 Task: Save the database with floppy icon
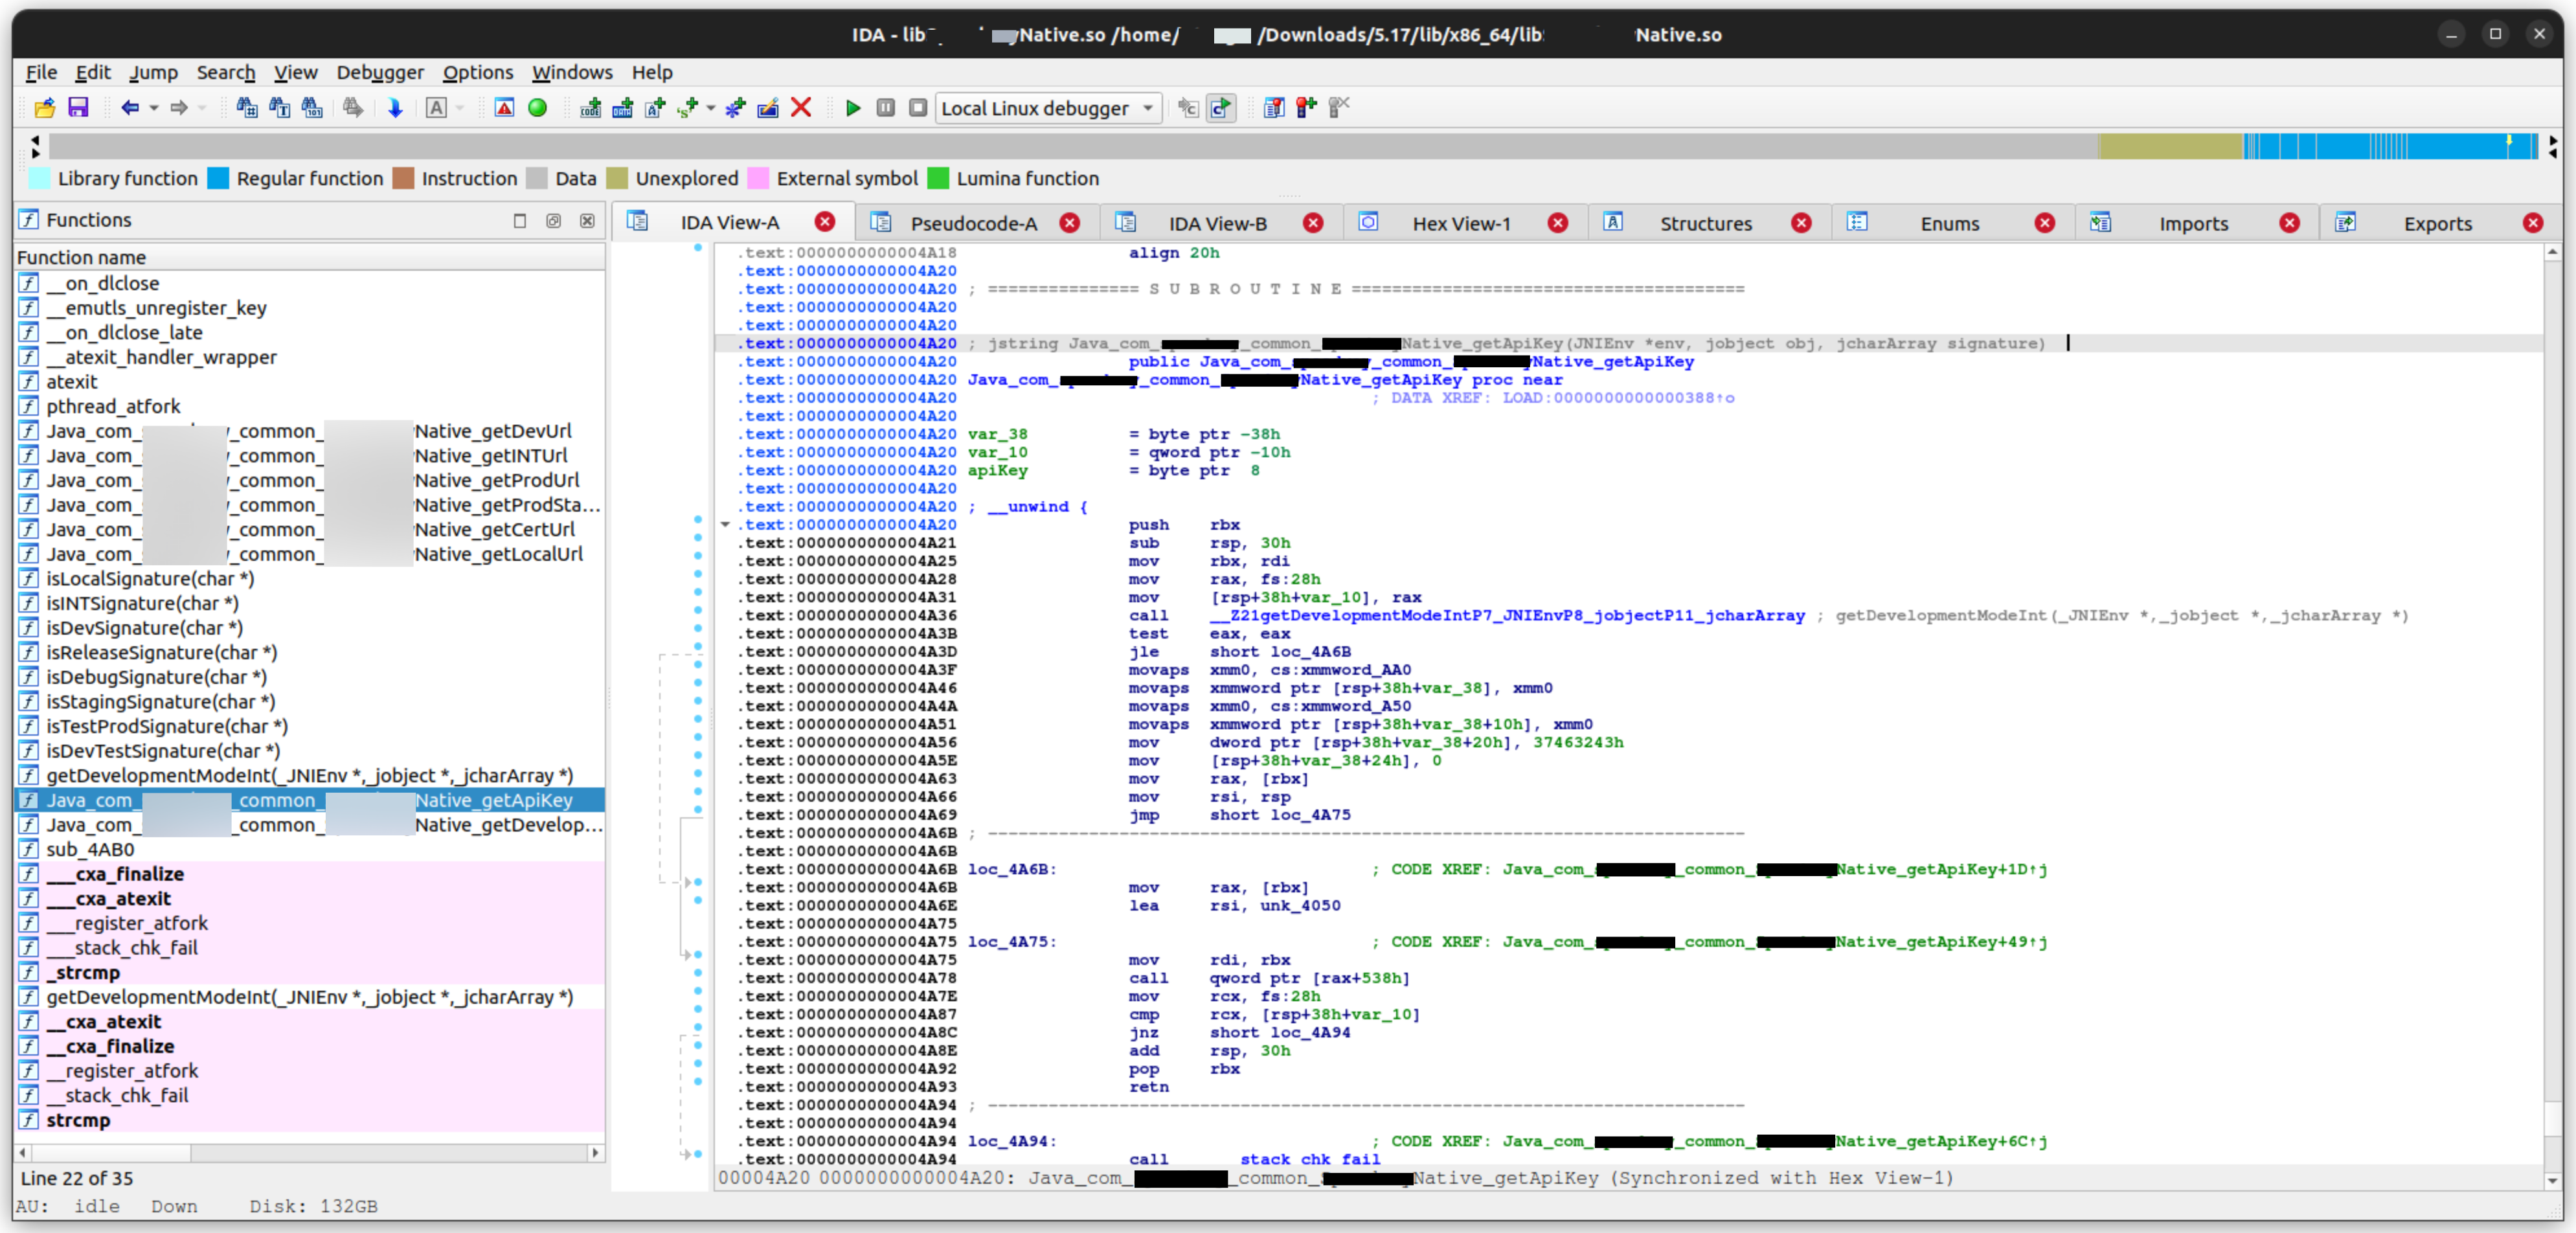[x=78, y=108]
